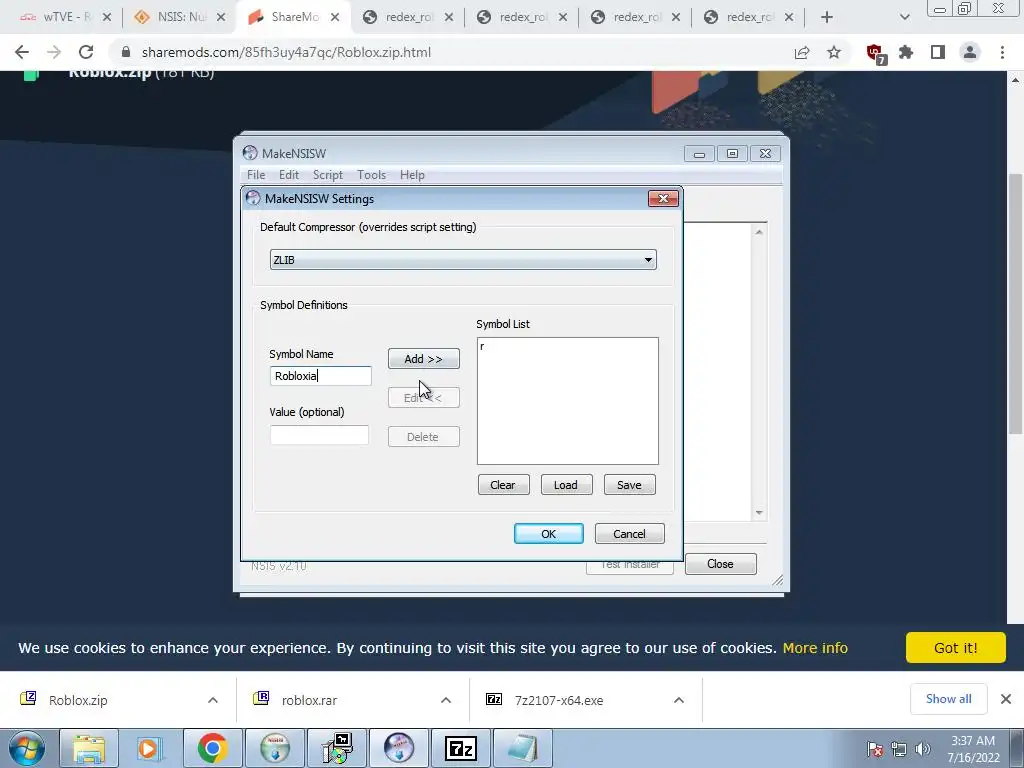Click the page vertical scrollbar thumb
The height and width of the screenshot is (768, 1024).
coord(1015,304)
